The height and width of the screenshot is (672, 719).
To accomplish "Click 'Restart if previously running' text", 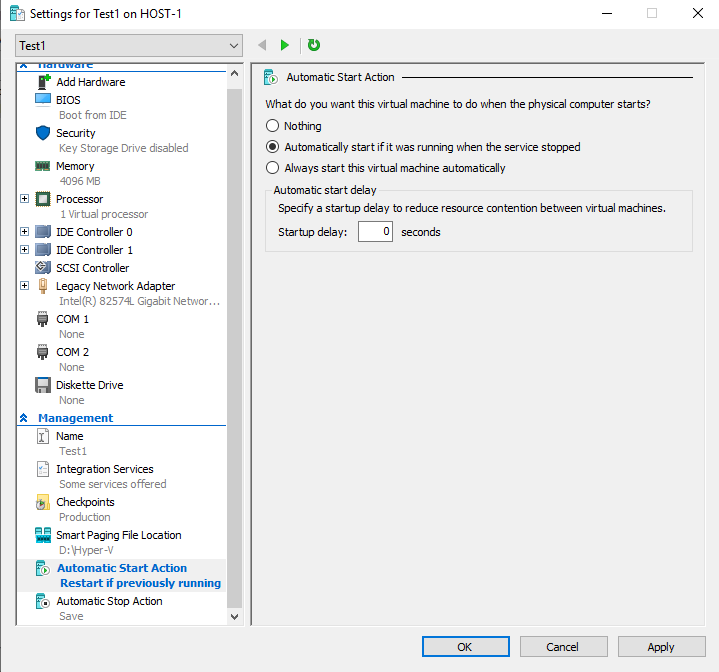I will pyautogui.click(x=141, y=583).
